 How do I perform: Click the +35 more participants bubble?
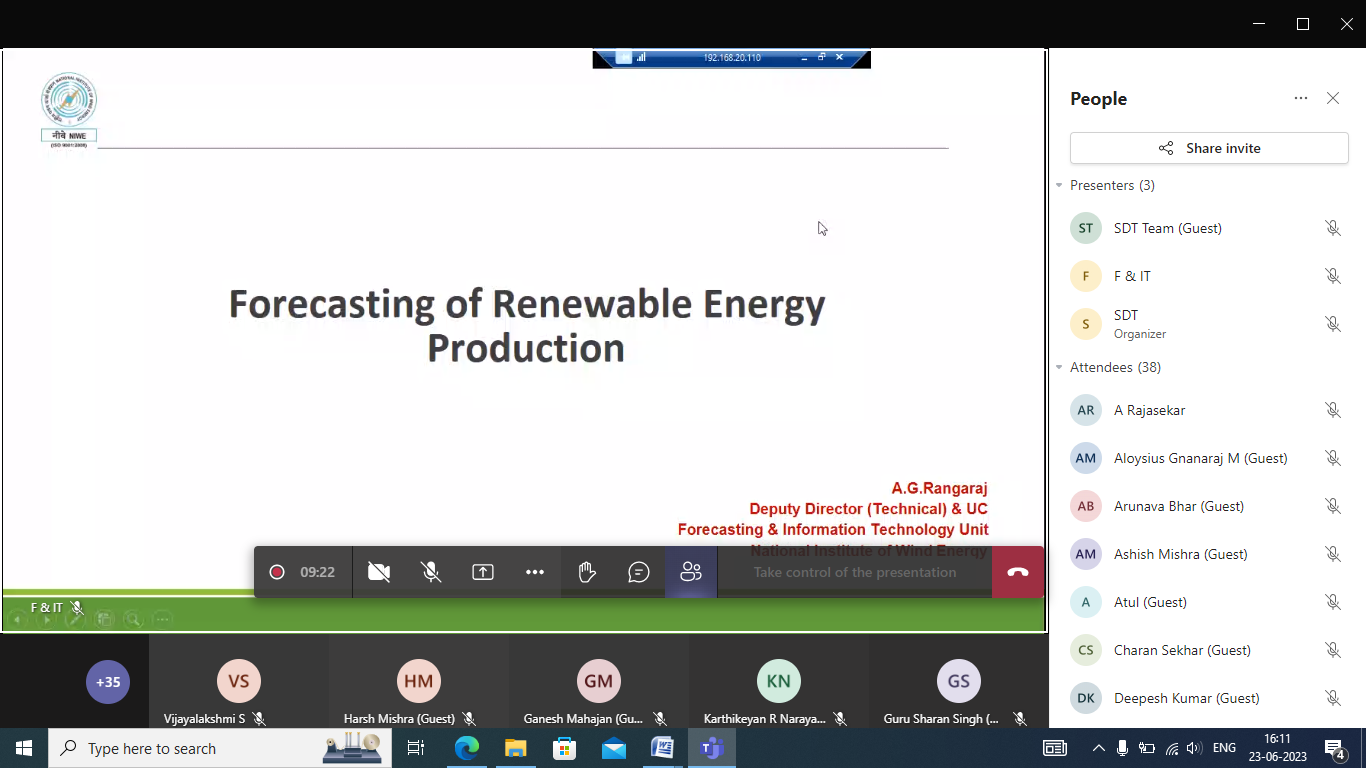[x=107, y=683]
